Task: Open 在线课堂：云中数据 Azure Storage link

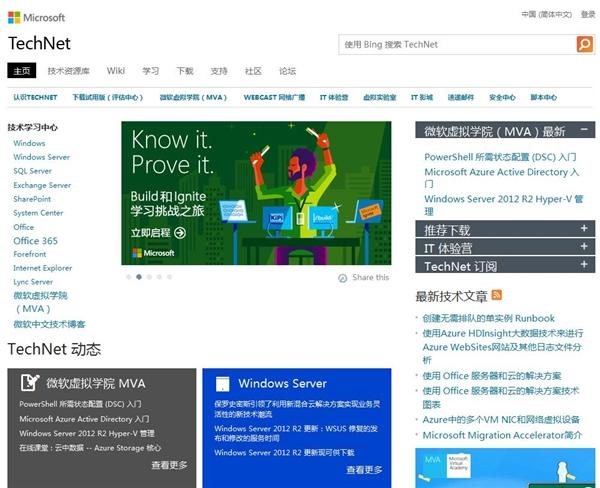Action: point(90,448)
